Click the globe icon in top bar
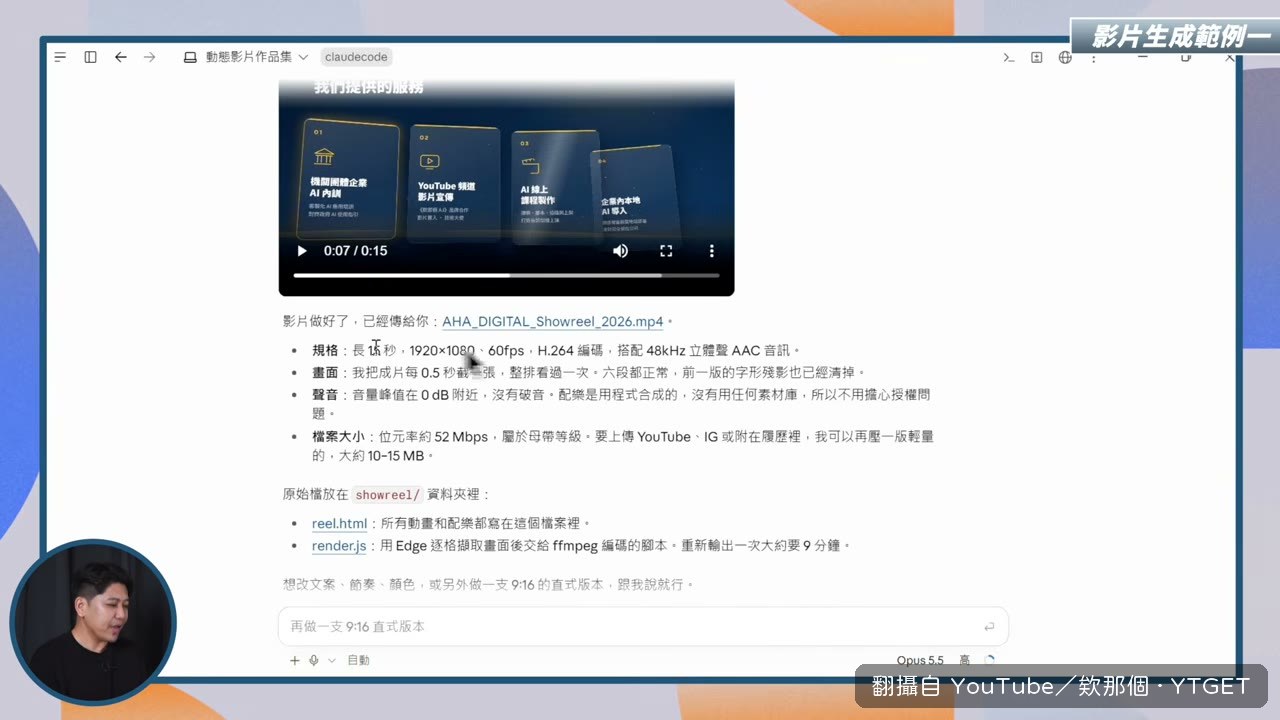This screenshot has width=1280, height=720. [x=1065, y=57]
